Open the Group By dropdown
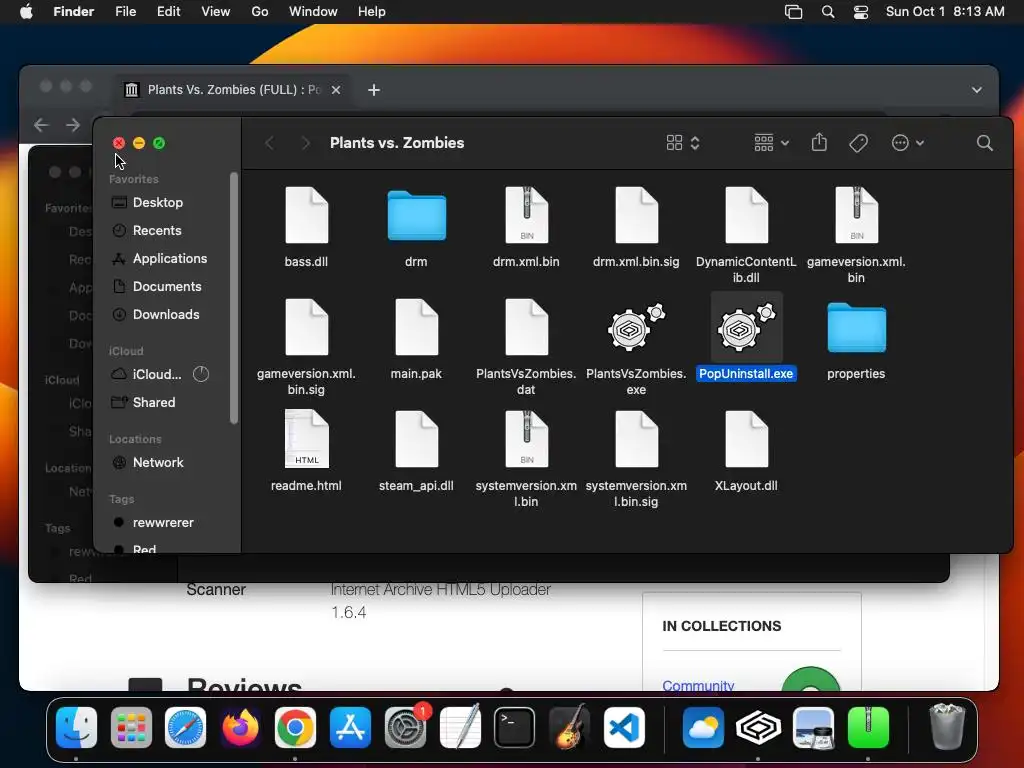1024x768 pixels. (771, 143)
